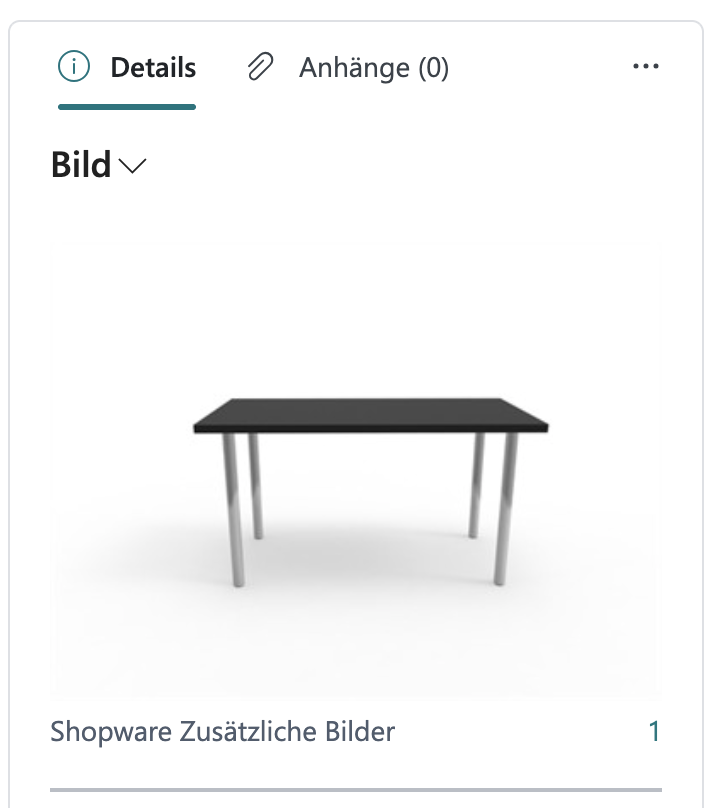Image resolution: width=712 pixels, height=808 pixels.
Task: Click the word Anhänge in the tab
Action: [x=354, y=68]
